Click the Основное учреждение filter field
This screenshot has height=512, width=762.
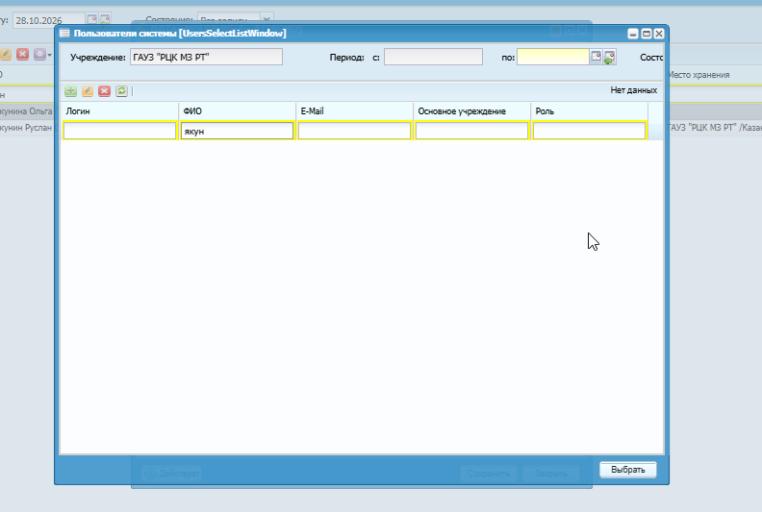472,131
